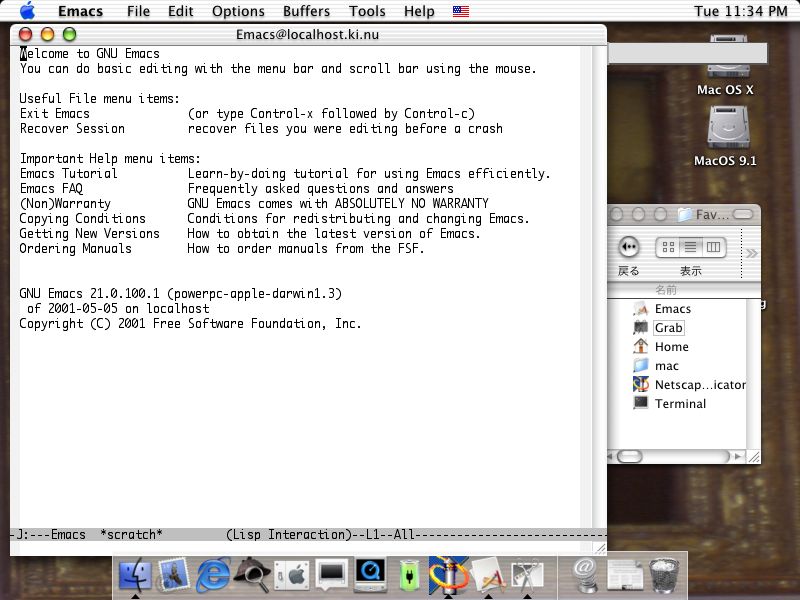
Task: Open the Help menu
Action: coord(419,11)
